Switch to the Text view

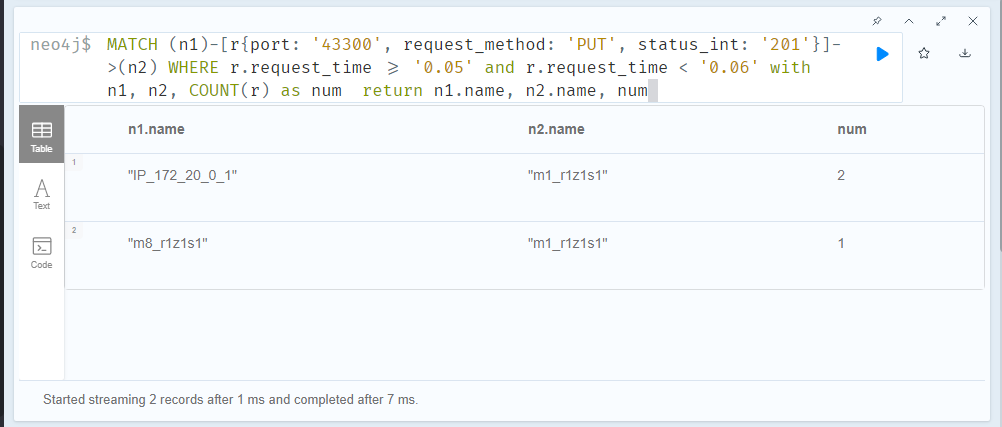[42, 193]
